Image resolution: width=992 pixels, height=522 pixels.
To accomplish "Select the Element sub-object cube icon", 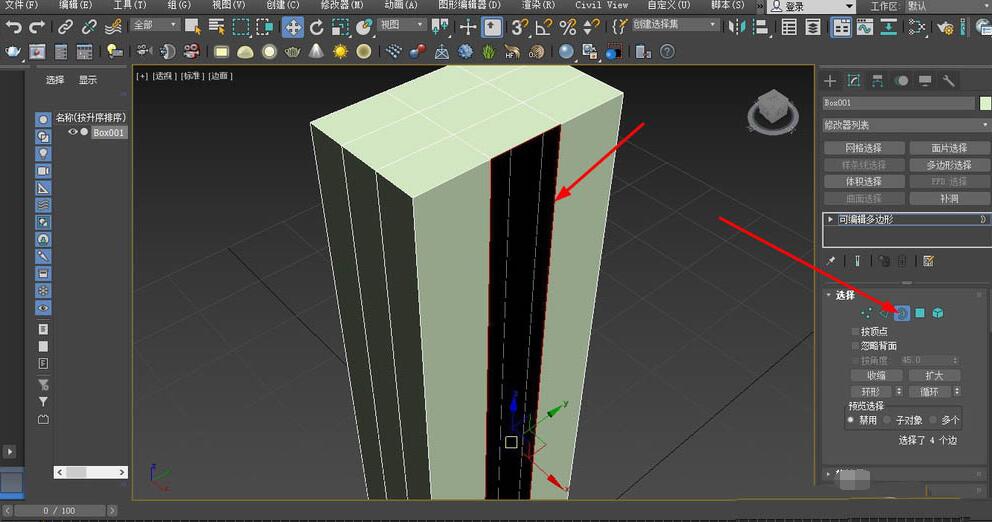I will tap(938, 313).
